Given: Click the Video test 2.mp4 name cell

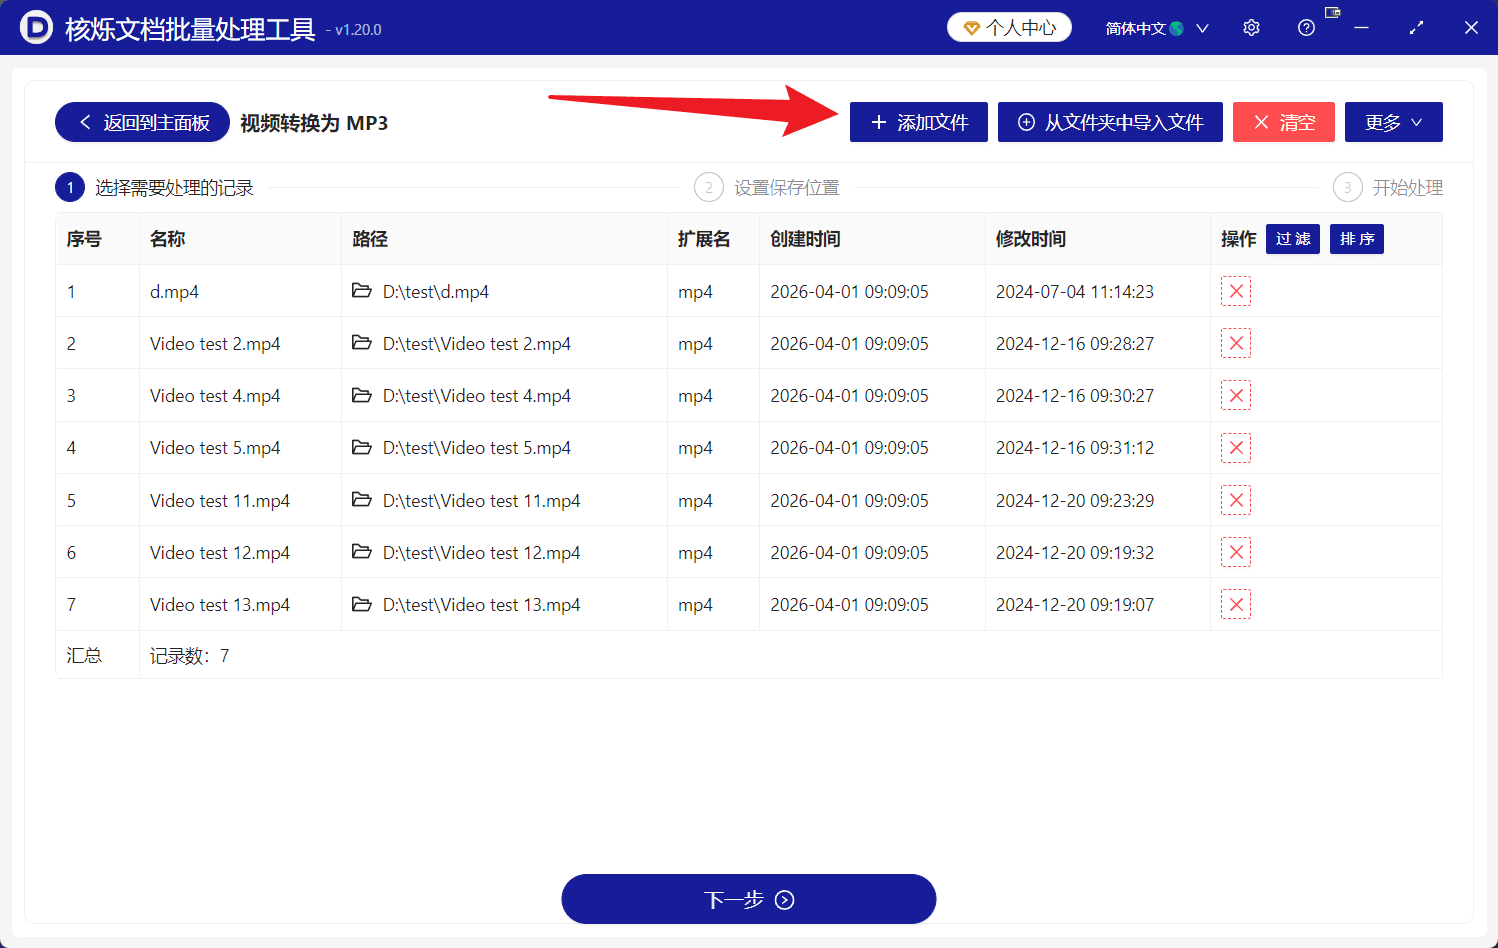Looking at the screenshot, I should click(214, 343).
